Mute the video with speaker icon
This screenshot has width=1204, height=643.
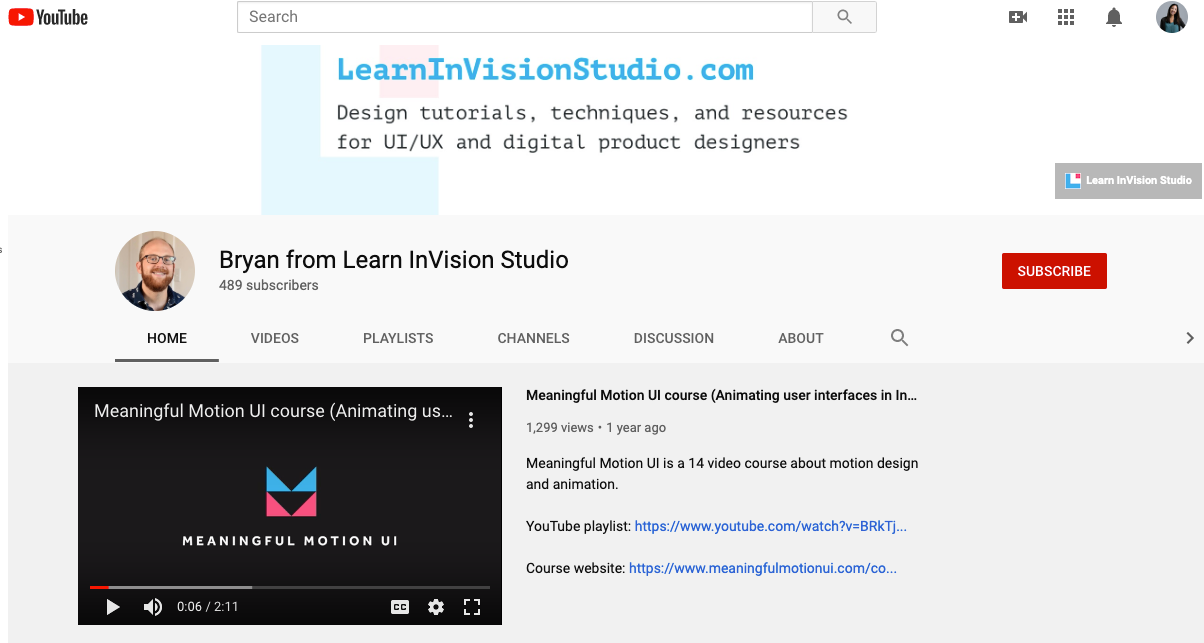coord(152,607)
